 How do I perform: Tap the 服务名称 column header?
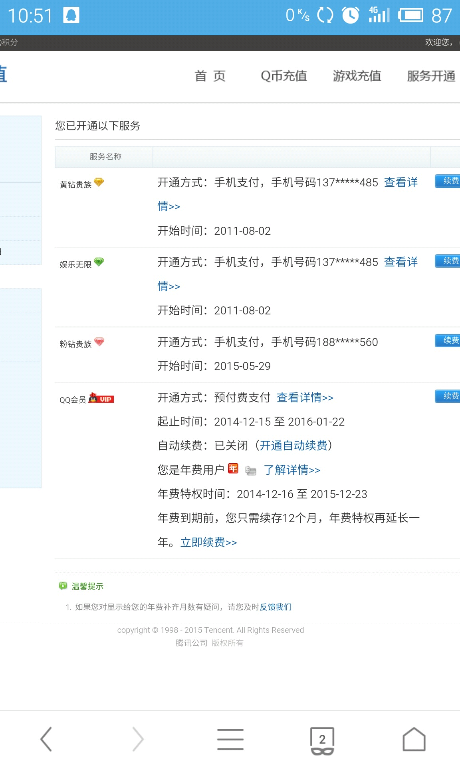click(x=105, y=157)
